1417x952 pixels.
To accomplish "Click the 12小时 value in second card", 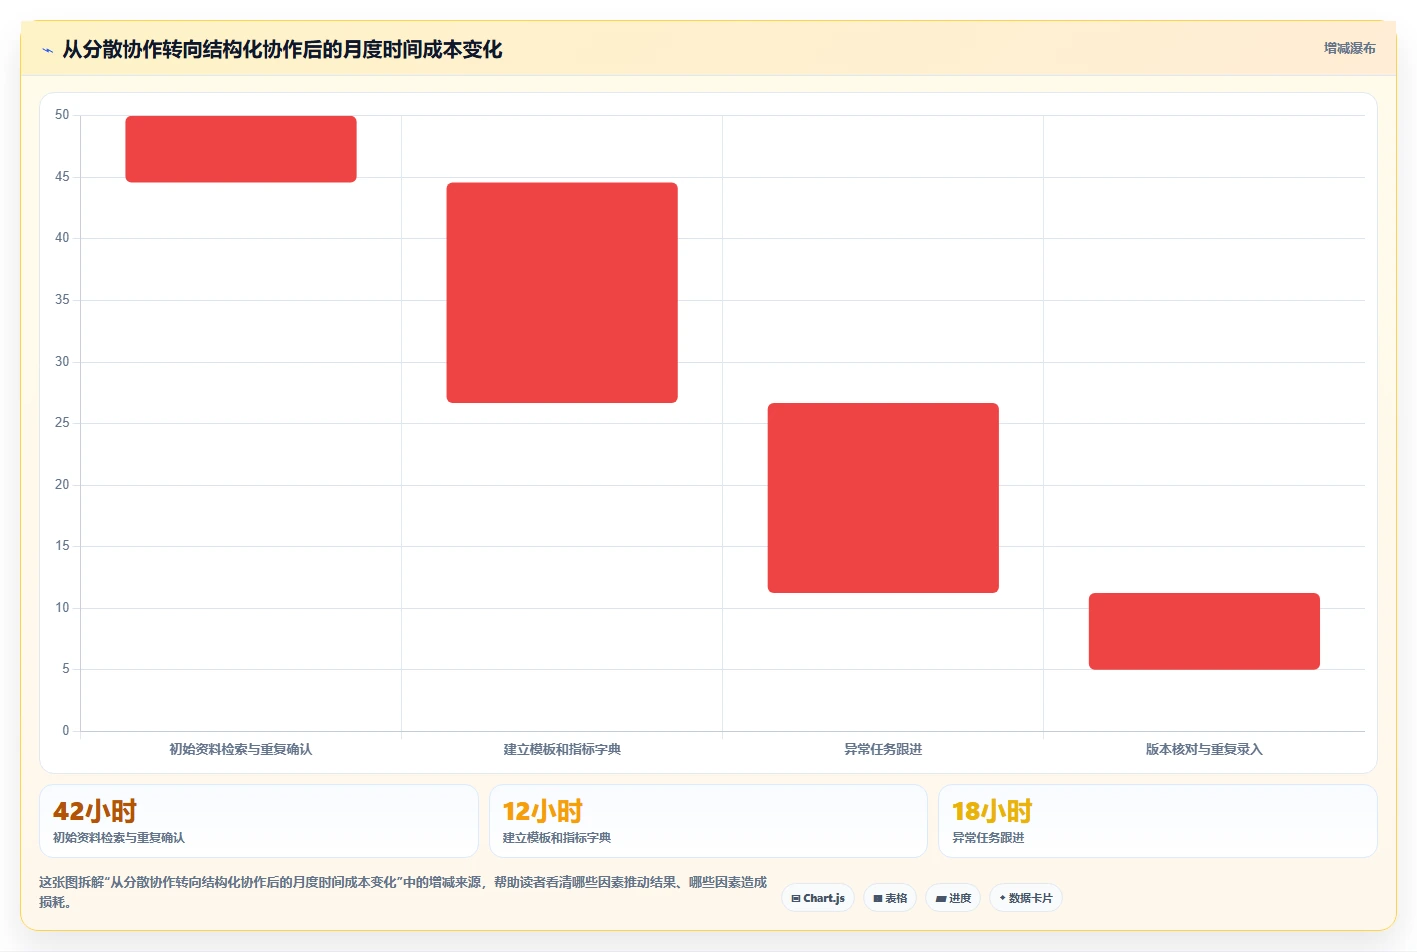I will [543, 811].
